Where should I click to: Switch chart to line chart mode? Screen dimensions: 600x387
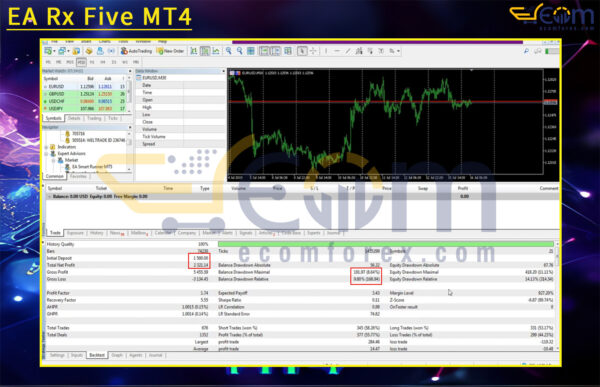[x=216, y=51]
